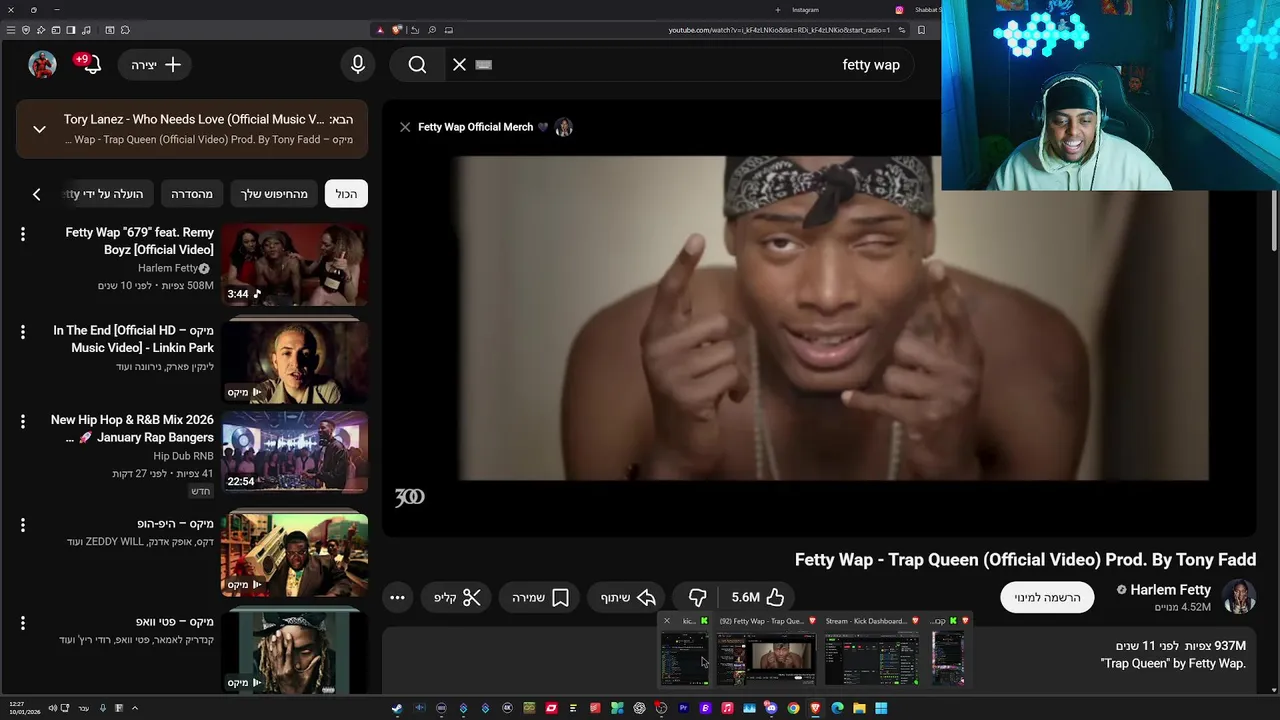Click the browser address bar URL
Image resolution: width=1280 pixels, height=720 pixels.
coord(778,30)
